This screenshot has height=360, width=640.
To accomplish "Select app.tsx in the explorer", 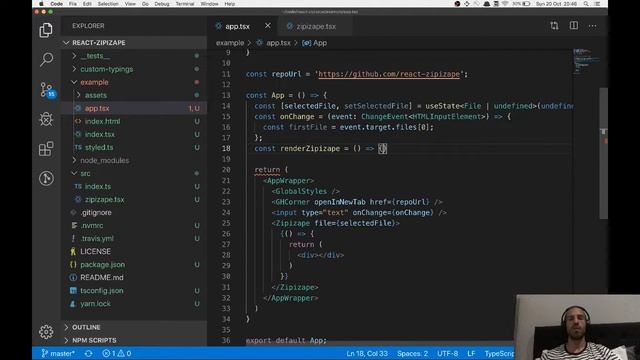I will [134, 108].
